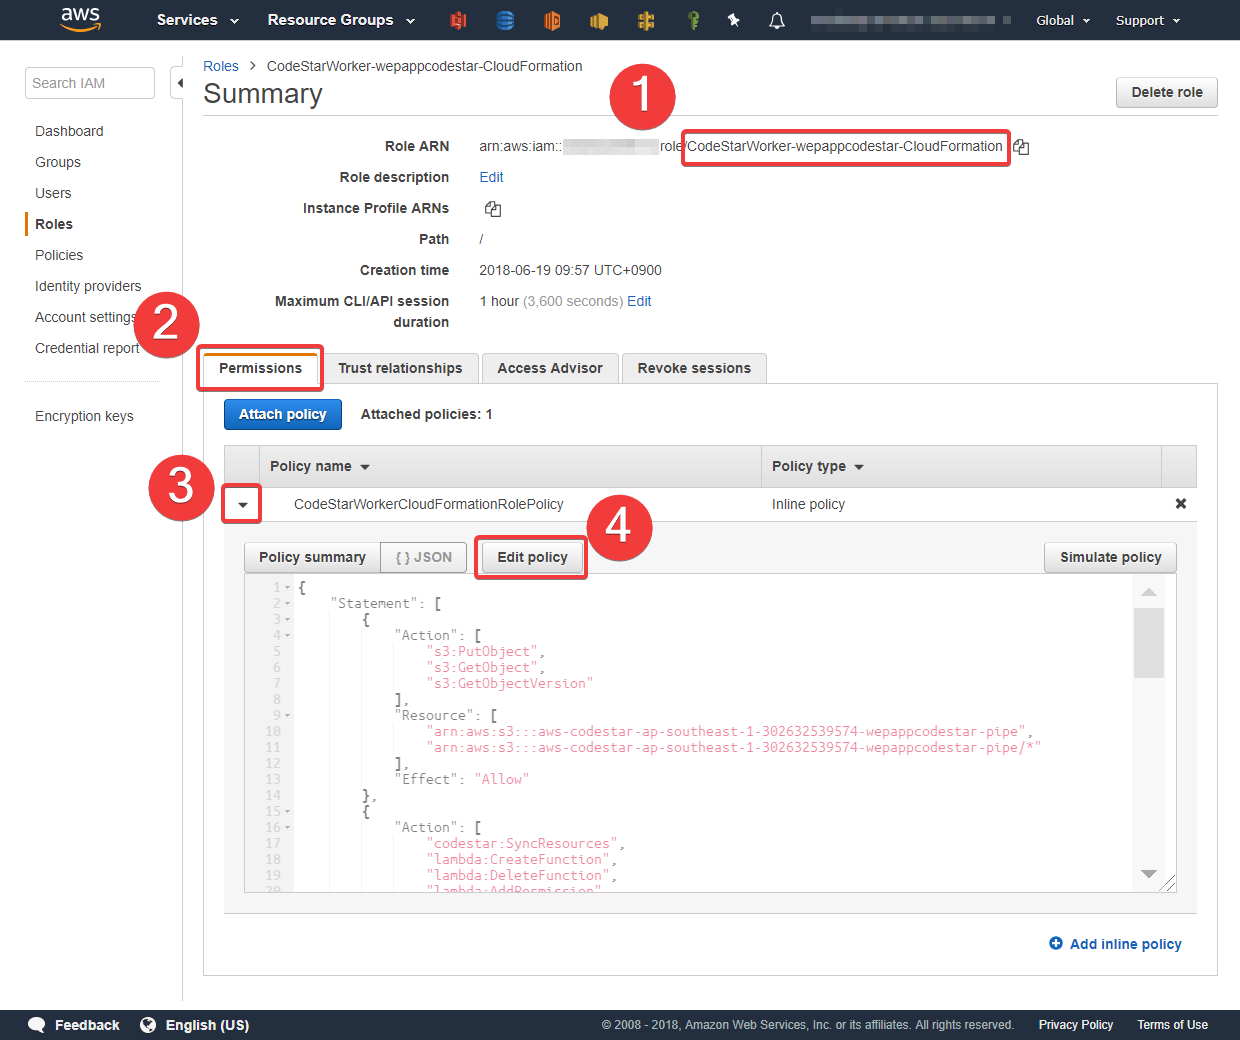Copy Instance Profile ARNs with copy icon
Image resolution: width=1240 pixels, height=1040 pixels.
493,209
